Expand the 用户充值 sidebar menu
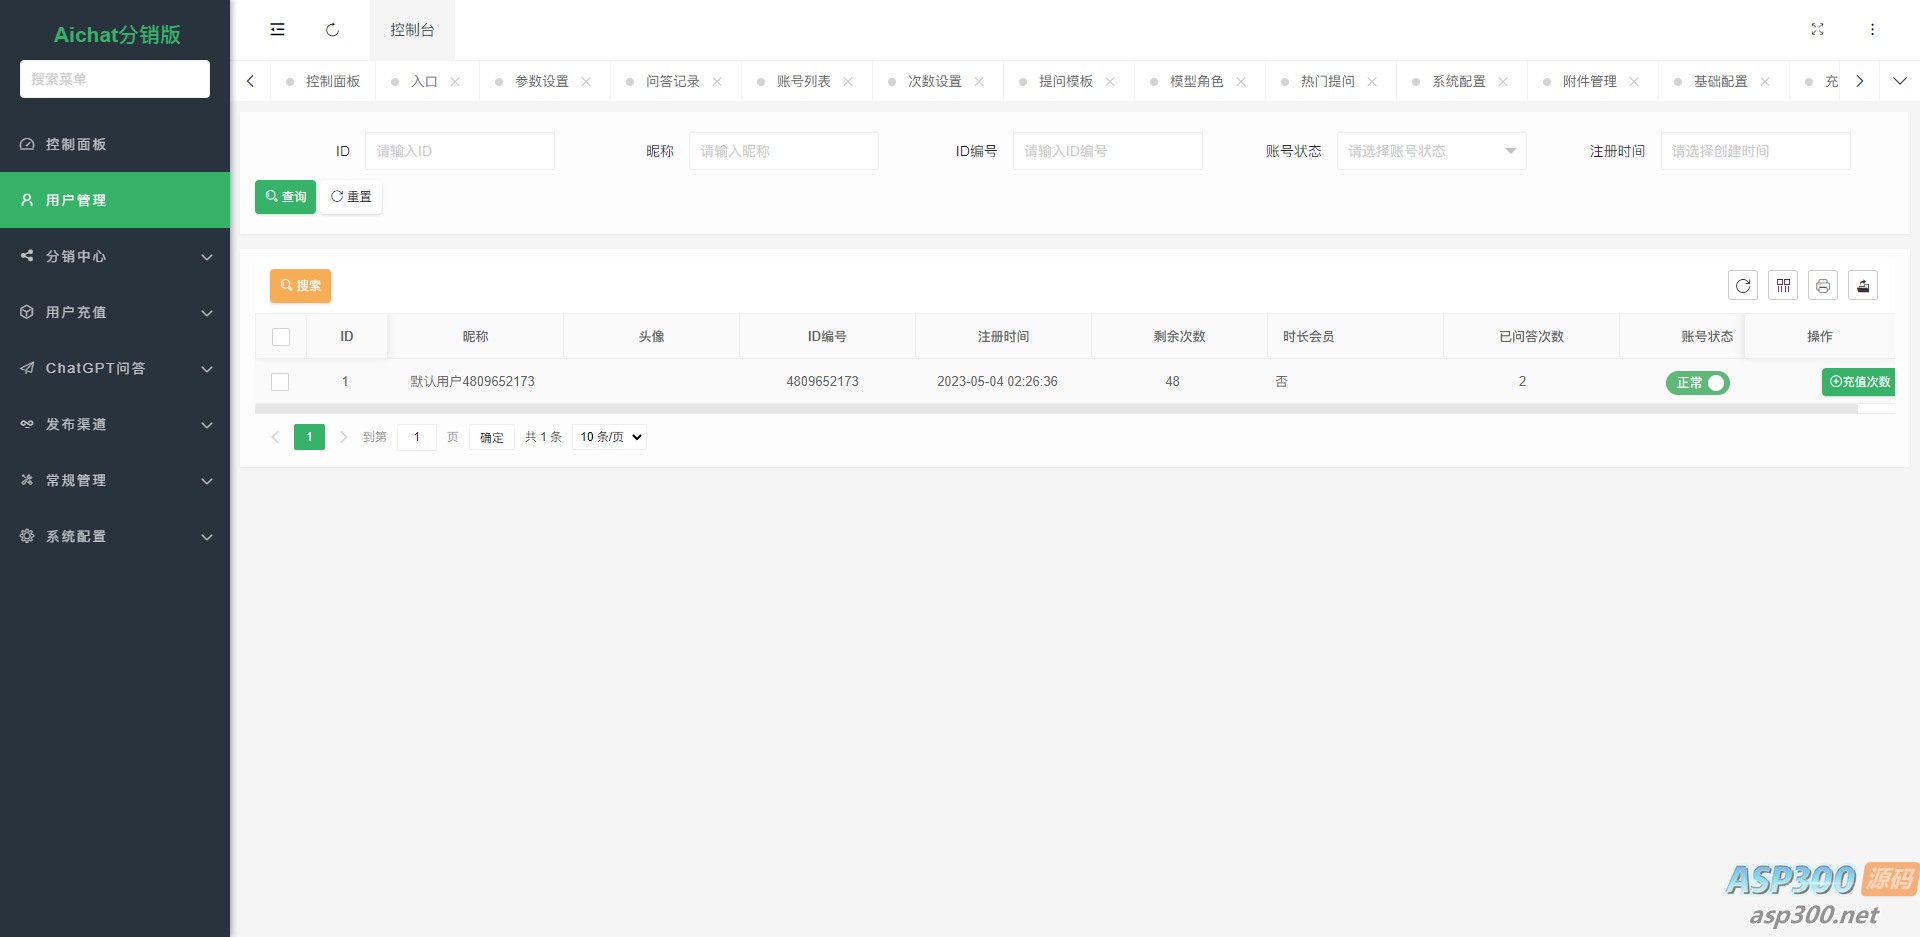This screenshot has height=937, width=1920. (x=115, y=312)
